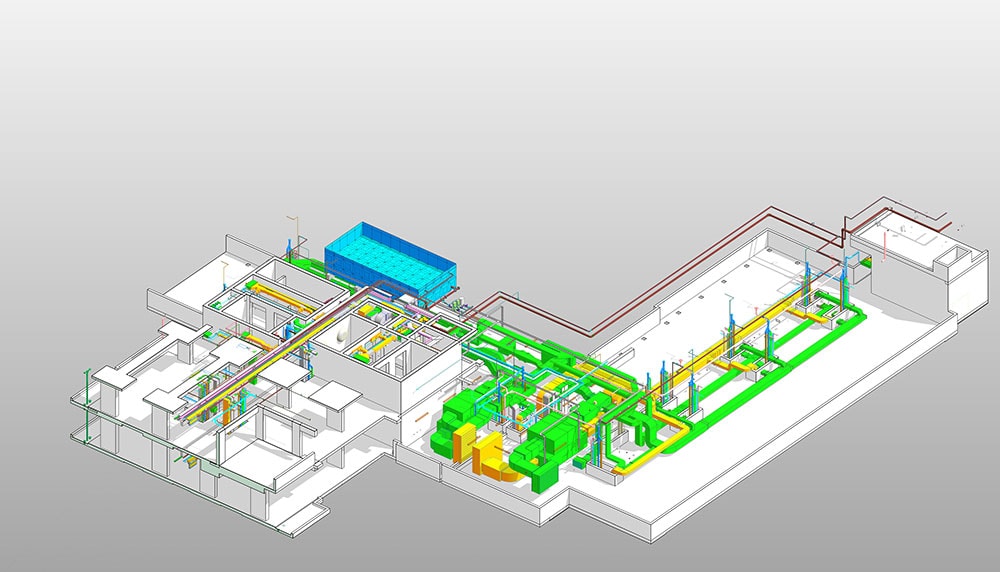Viewport: 1000px width, 572px height.
Task: Pick the tall yellow equipment cabinet
Action: point(464,440)
